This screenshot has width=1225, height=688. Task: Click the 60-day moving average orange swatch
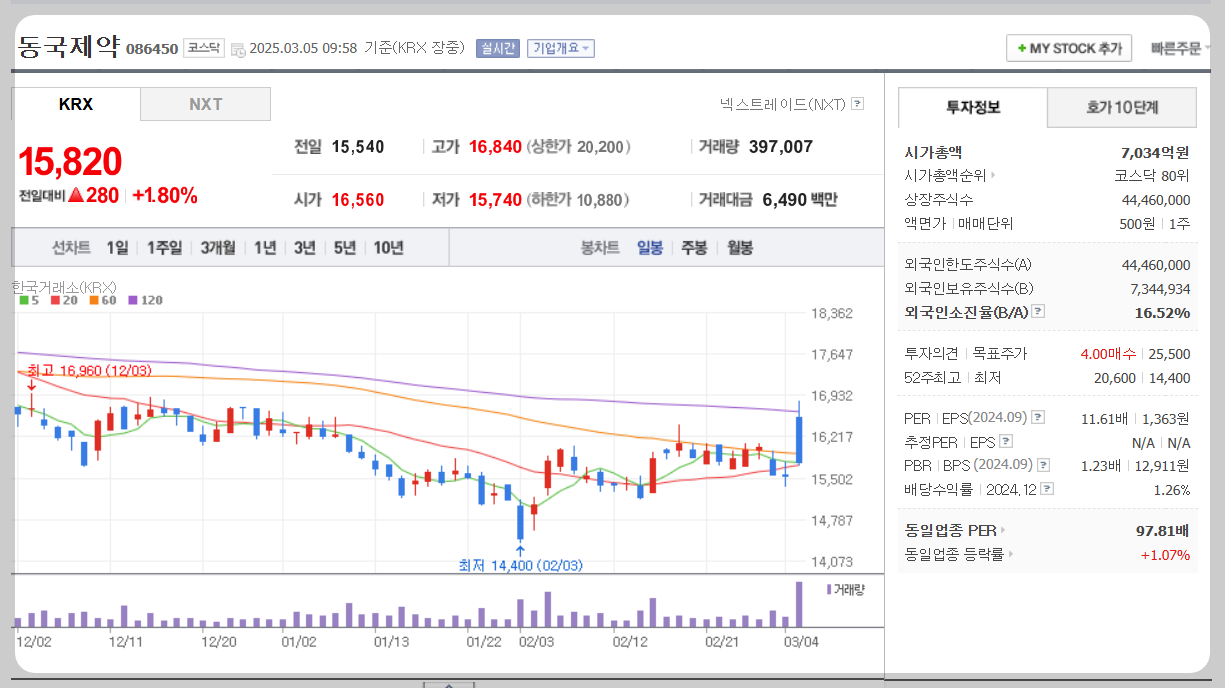tap(92, 300)
